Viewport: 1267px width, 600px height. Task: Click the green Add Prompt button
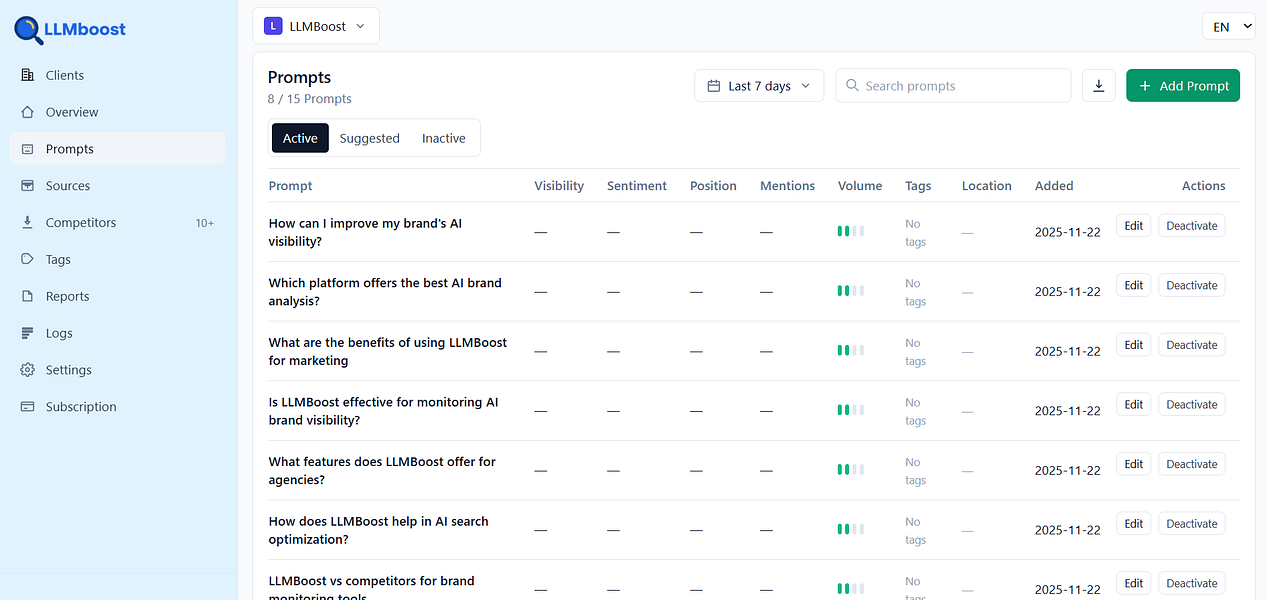pos(1183,86)
